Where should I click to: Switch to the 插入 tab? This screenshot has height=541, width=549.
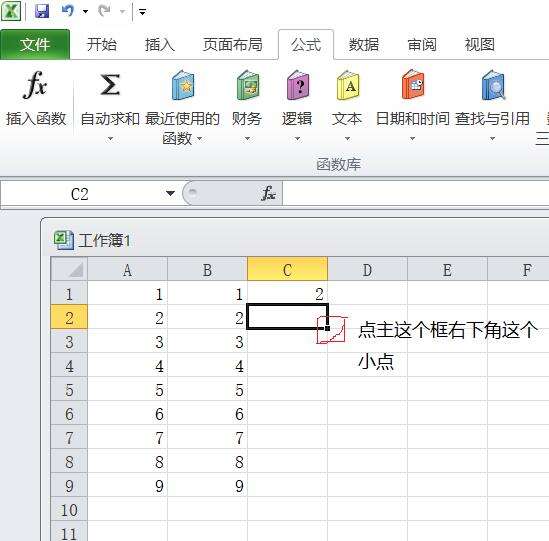pos(160,44)
